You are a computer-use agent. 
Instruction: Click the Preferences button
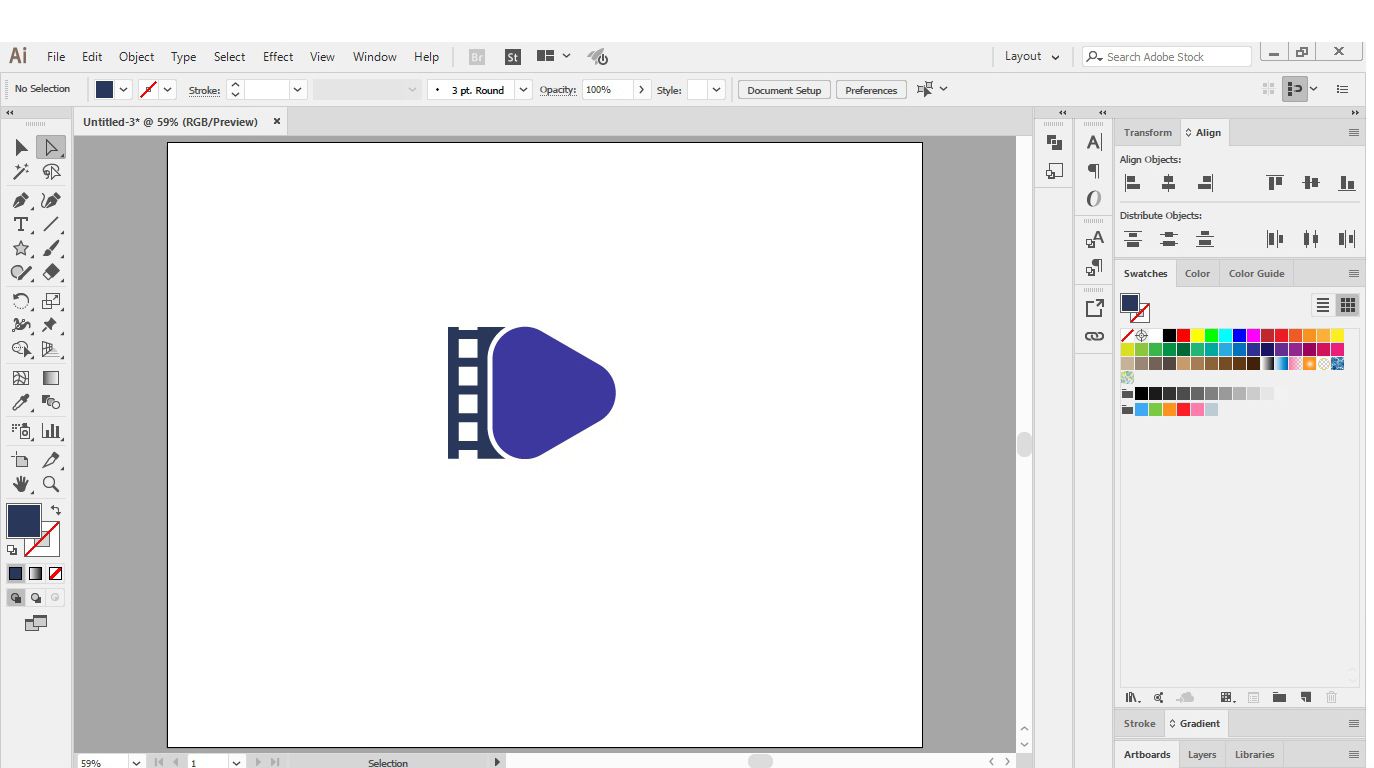[871, 90]
